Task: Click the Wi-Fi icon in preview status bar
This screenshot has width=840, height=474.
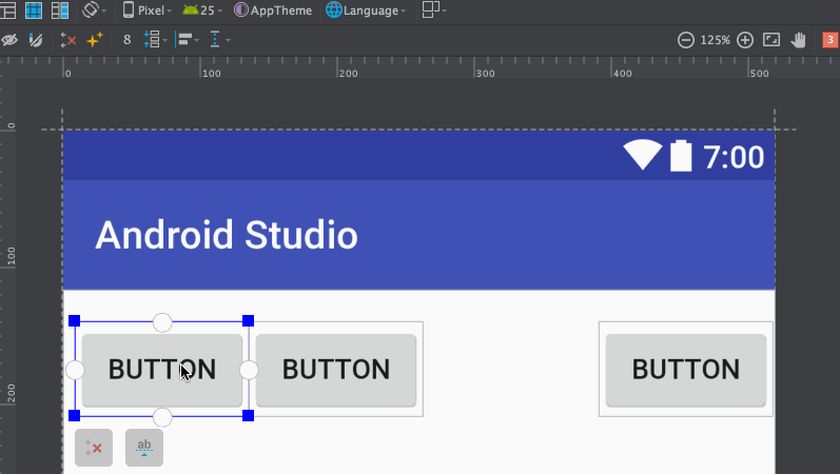Action: coord(642,155)
